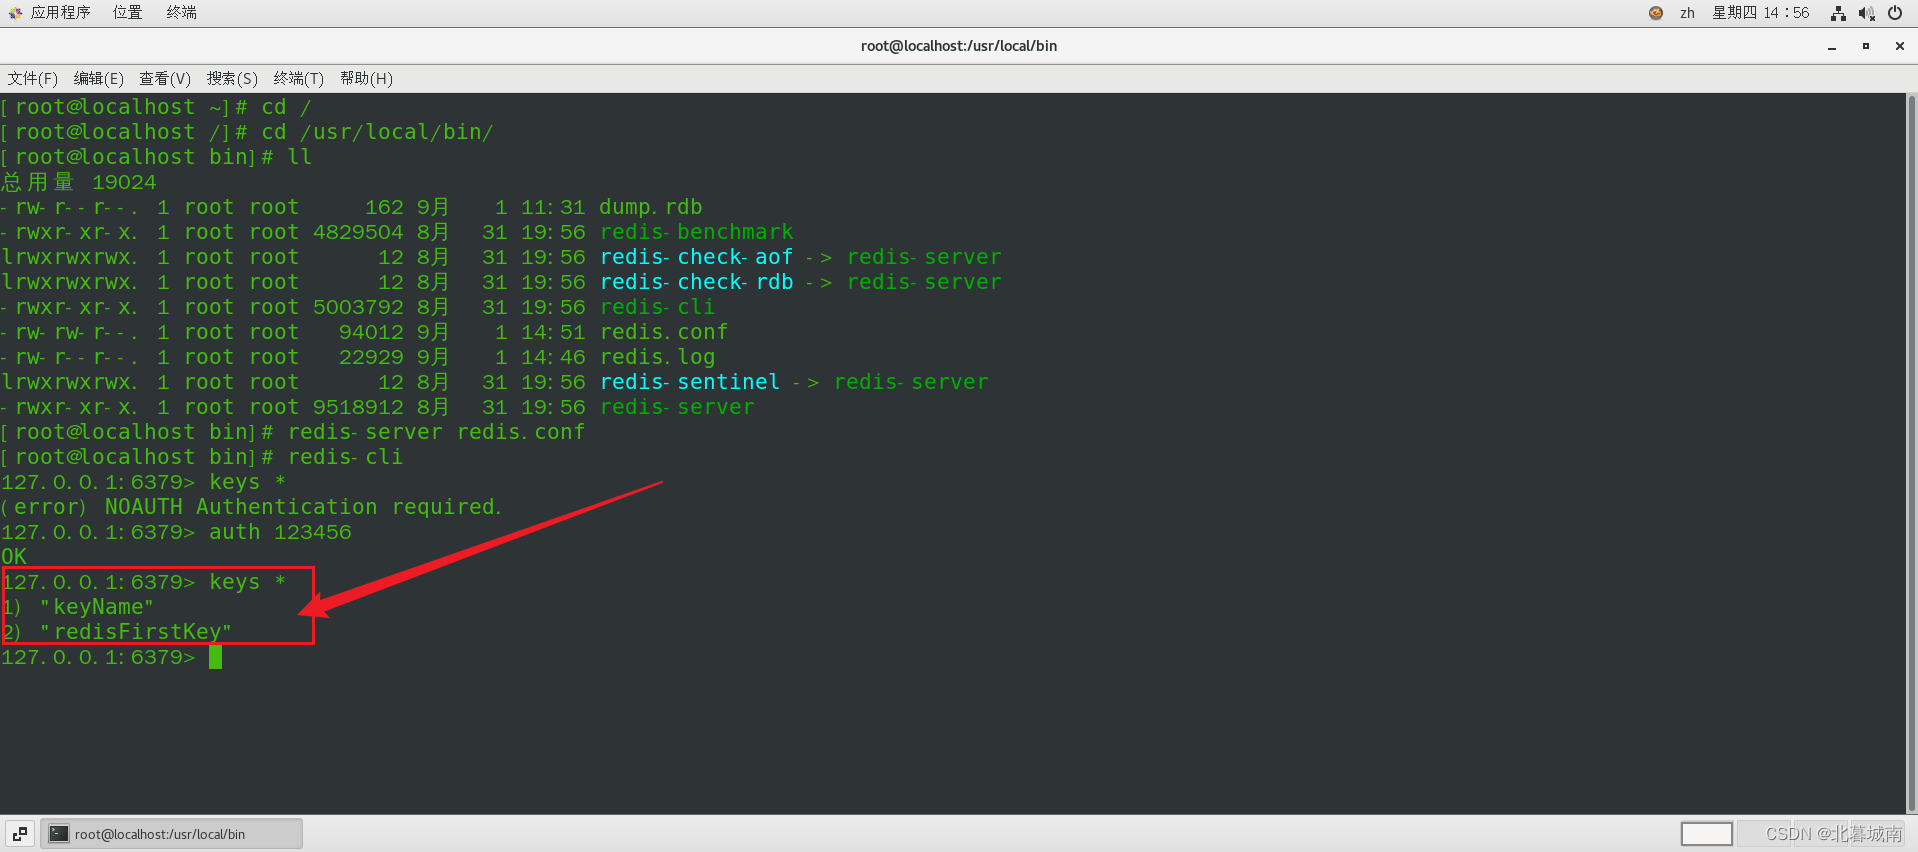
Task: Click the redis-benchmark file name
Action: click(697, 232)
